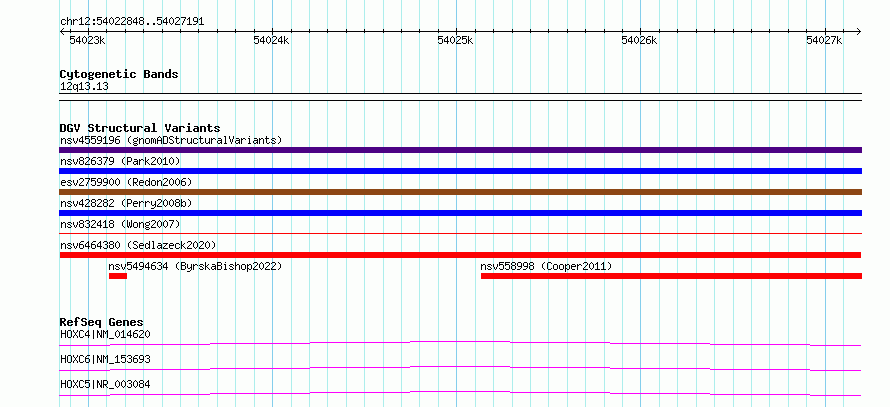This screenshot has height=407, width=890.
Task: Click the nsv428282 (Perry2008b) label
Action: [126, 203]
